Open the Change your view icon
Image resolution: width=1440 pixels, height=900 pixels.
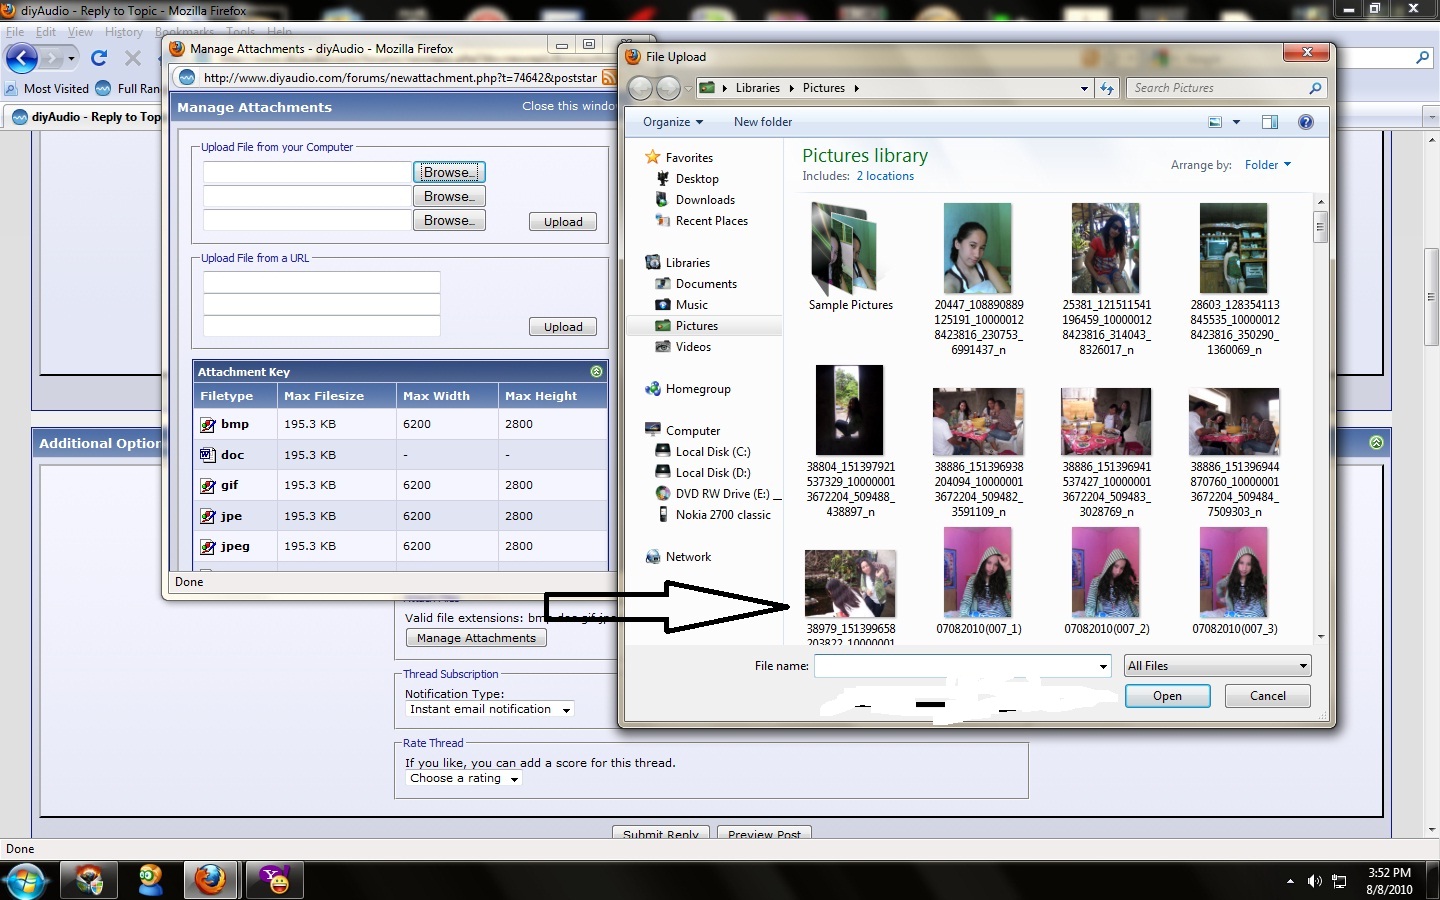point(1215,122)
